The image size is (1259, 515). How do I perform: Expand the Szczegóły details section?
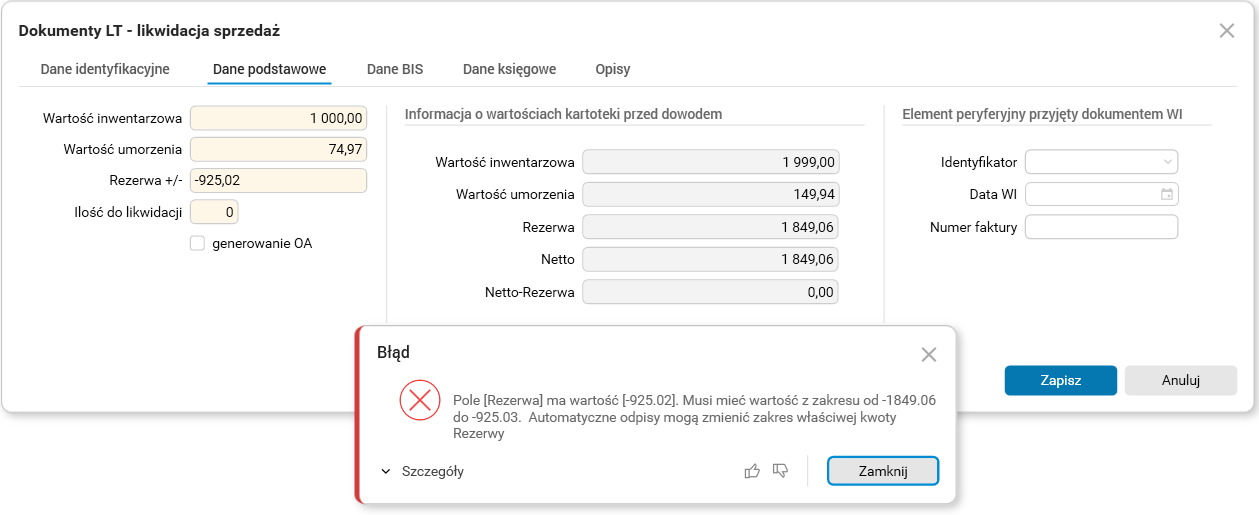click(423, 471)
